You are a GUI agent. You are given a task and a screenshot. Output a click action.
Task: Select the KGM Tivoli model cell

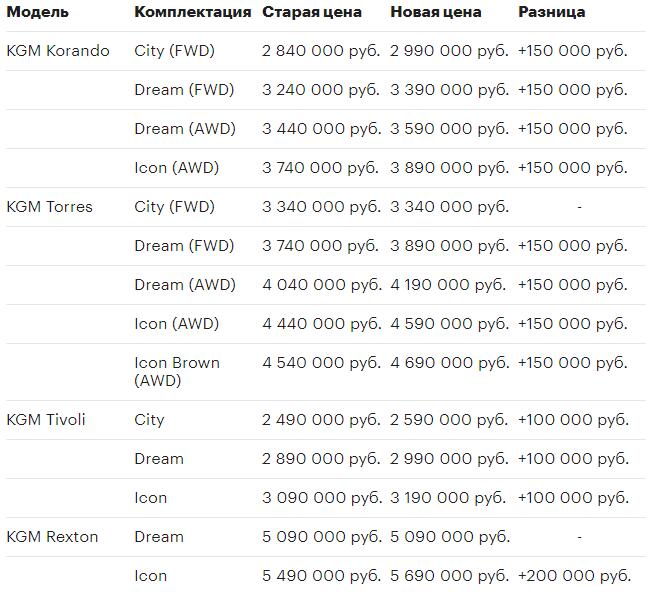pos(46,420)
